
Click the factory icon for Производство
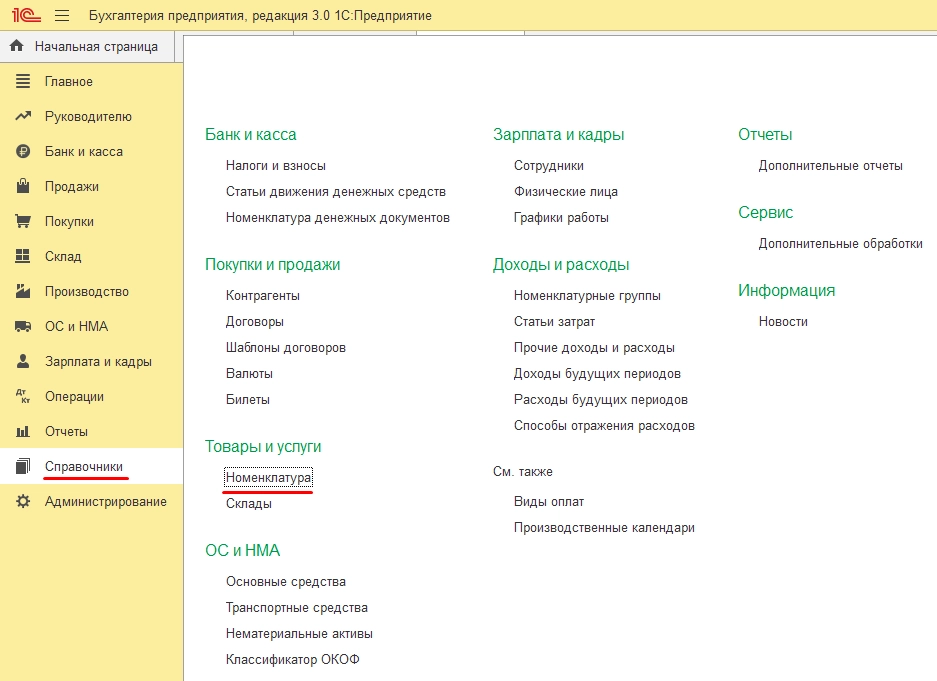pos(23,291)
